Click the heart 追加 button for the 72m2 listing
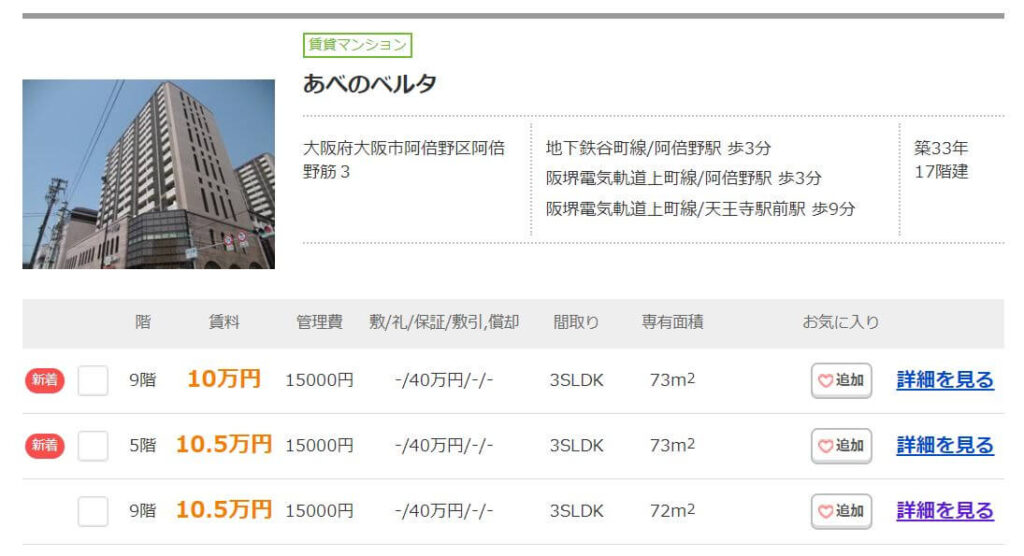The image size is (1024, 556). (841, 511)
